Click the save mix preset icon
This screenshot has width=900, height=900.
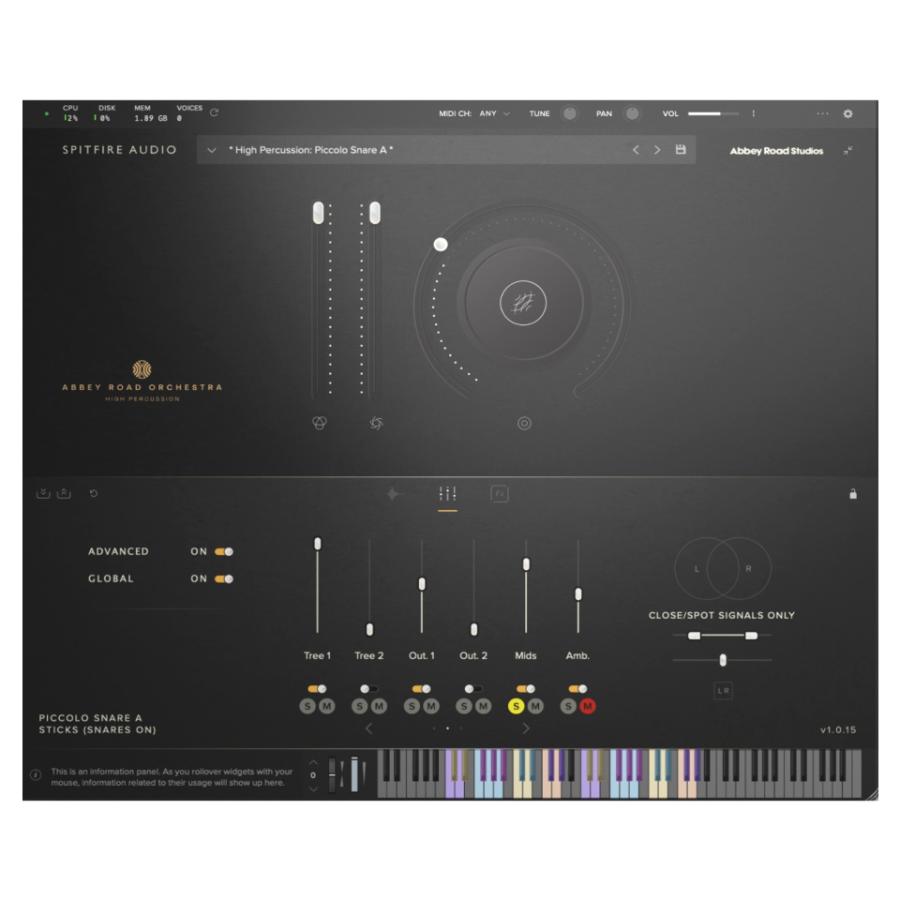tap(64, 493)
